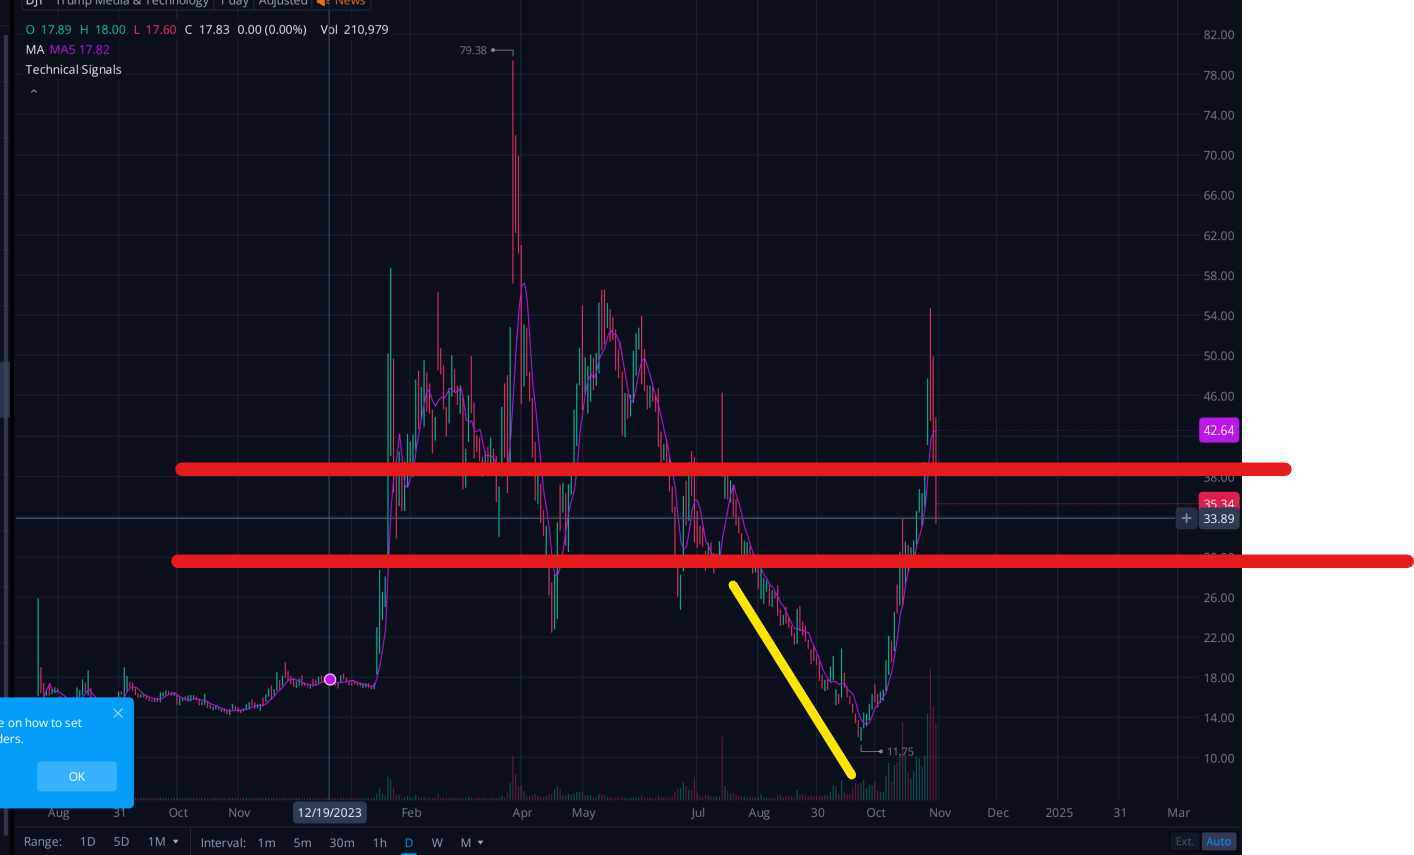Click the 11.75 low price label

[x=900, y=752]
